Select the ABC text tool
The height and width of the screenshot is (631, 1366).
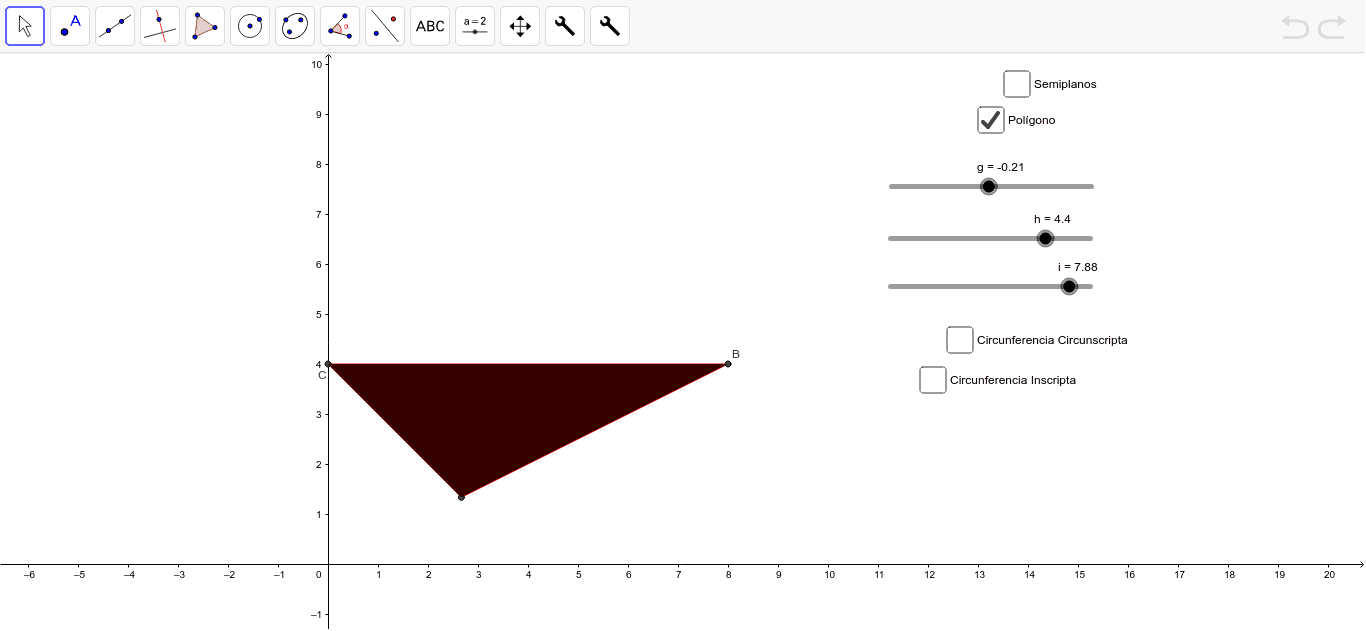[x=430, y=26]
